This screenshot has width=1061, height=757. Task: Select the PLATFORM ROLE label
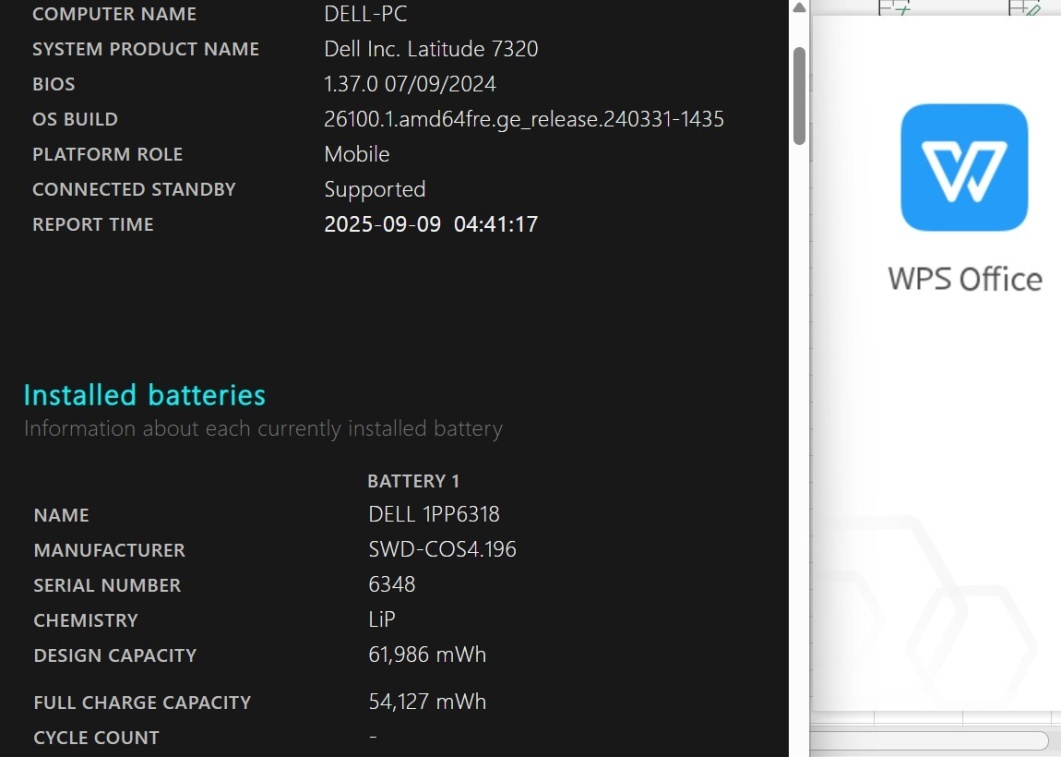108,155
